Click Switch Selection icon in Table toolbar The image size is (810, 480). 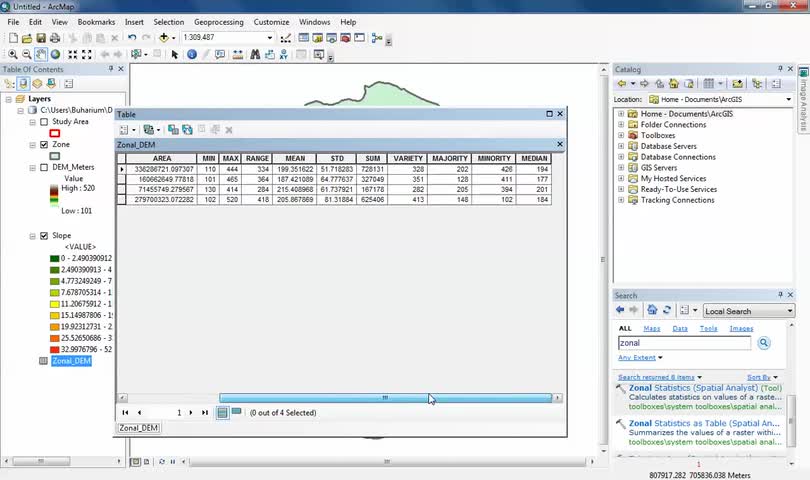tap(187, 130)
